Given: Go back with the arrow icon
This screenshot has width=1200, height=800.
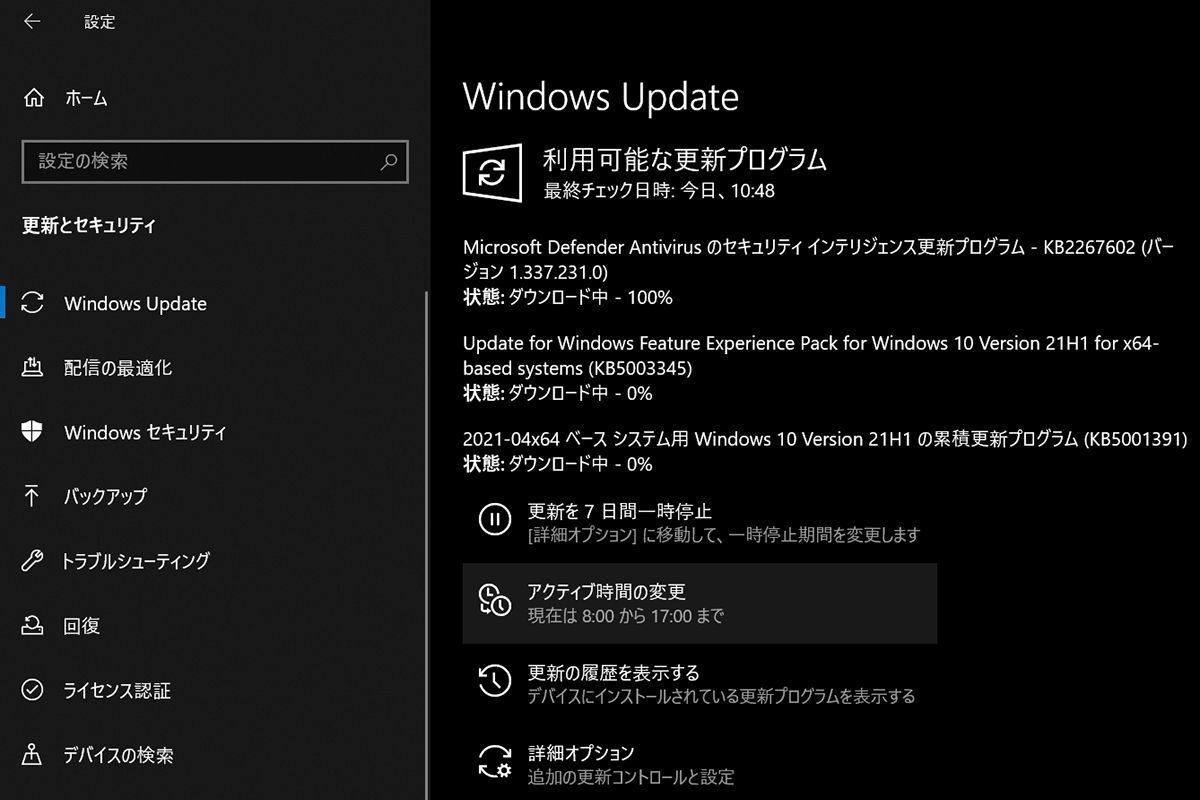Looking at the screenshot, I should click(32, 21).
